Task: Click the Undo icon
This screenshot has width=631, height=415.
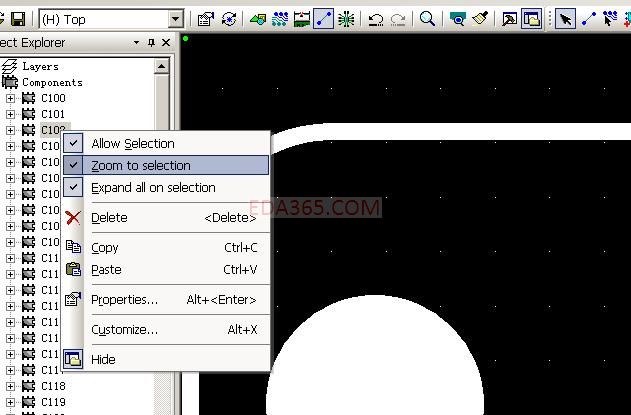Action: [x=376, y=19]
